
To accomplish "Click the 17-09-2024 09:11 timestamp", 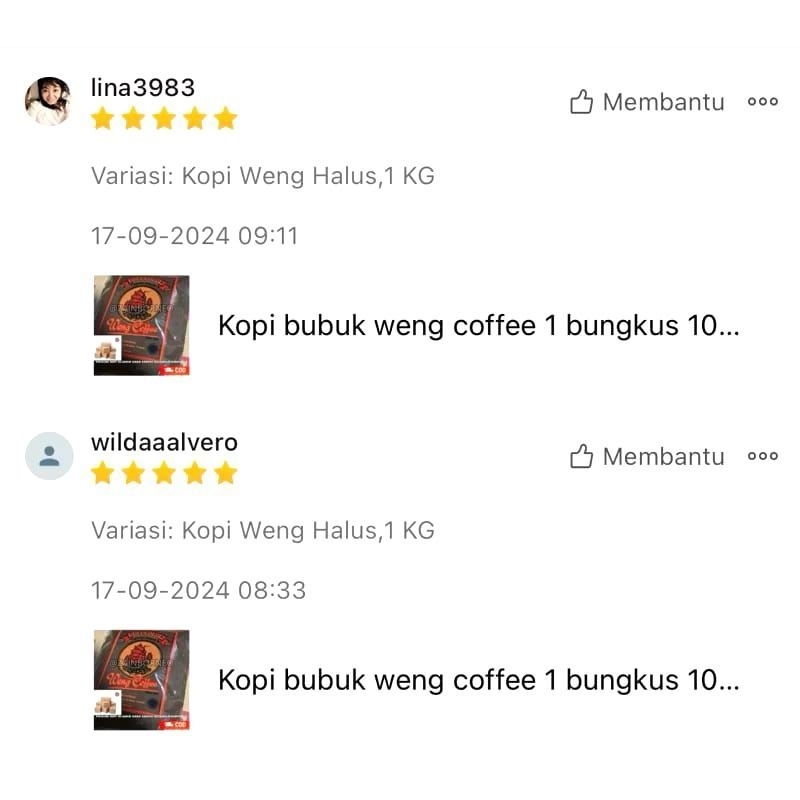I will 194,236.
